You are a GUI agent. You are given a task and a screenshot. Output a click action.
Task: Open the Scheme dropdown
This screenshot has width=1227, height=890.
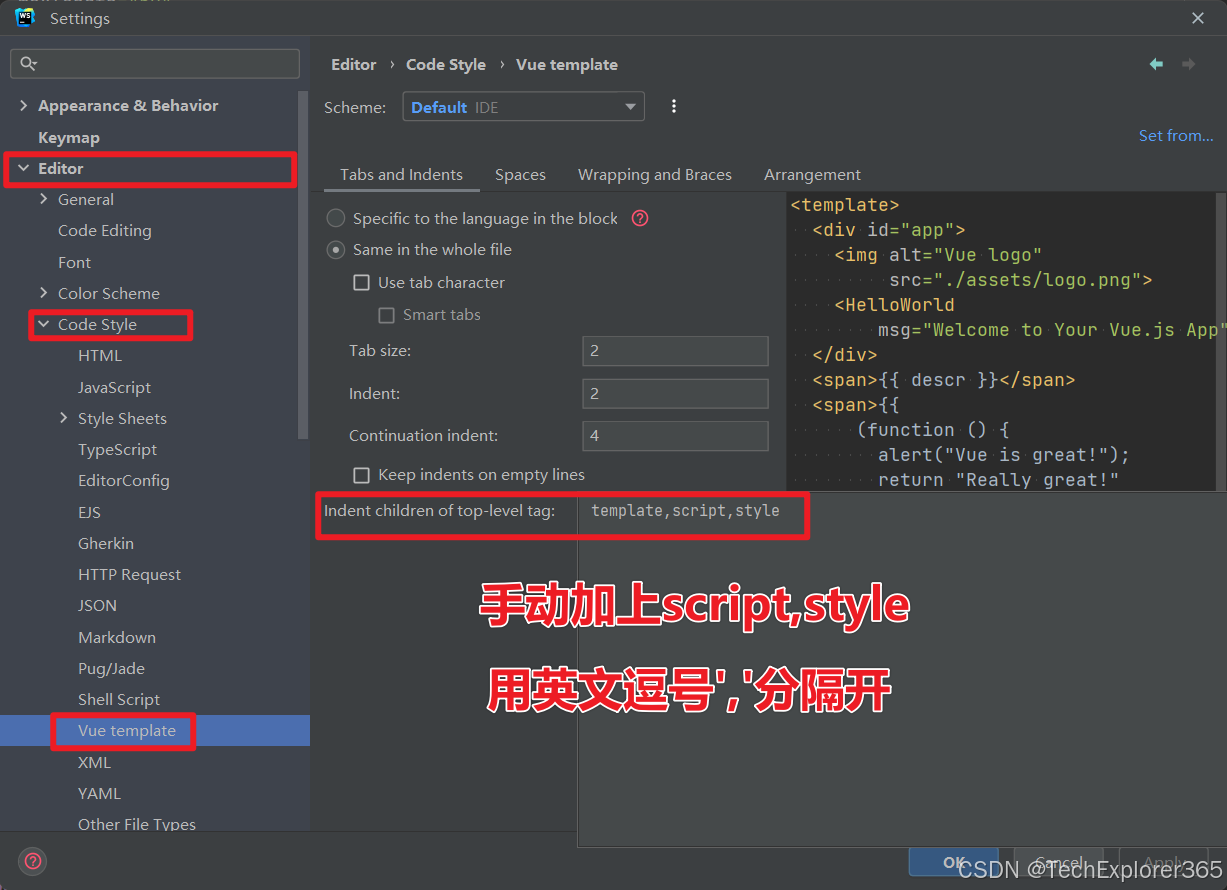click(523, 107)
